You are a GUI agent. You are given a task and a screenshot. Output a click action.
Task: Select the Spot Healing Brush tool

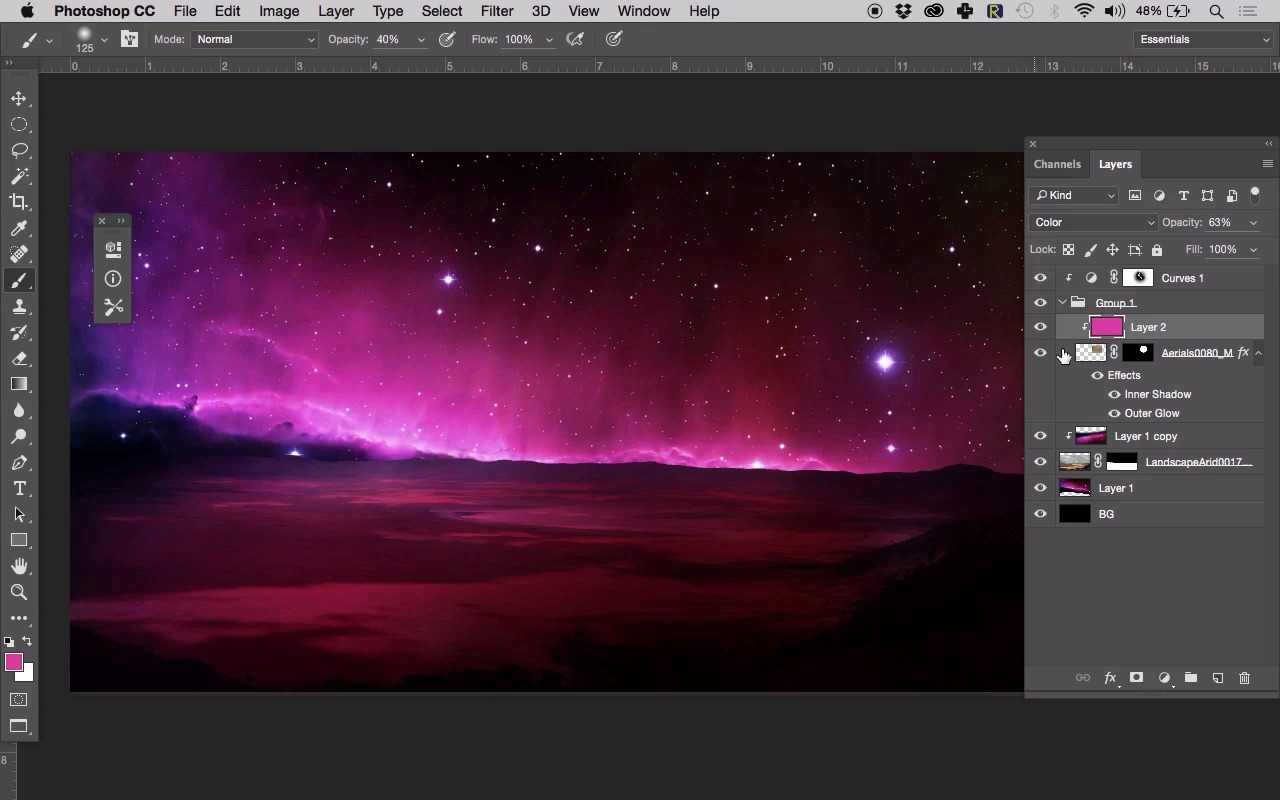point(19,254)
